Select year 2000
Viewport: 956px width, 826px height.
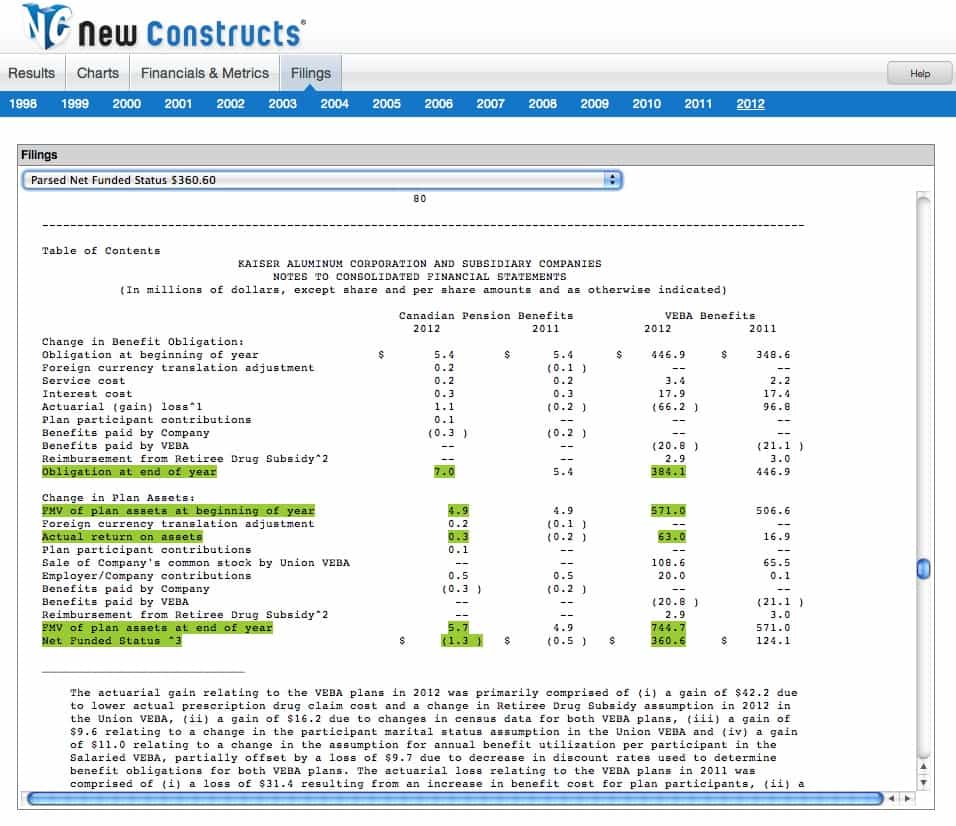tap(127, 104)
